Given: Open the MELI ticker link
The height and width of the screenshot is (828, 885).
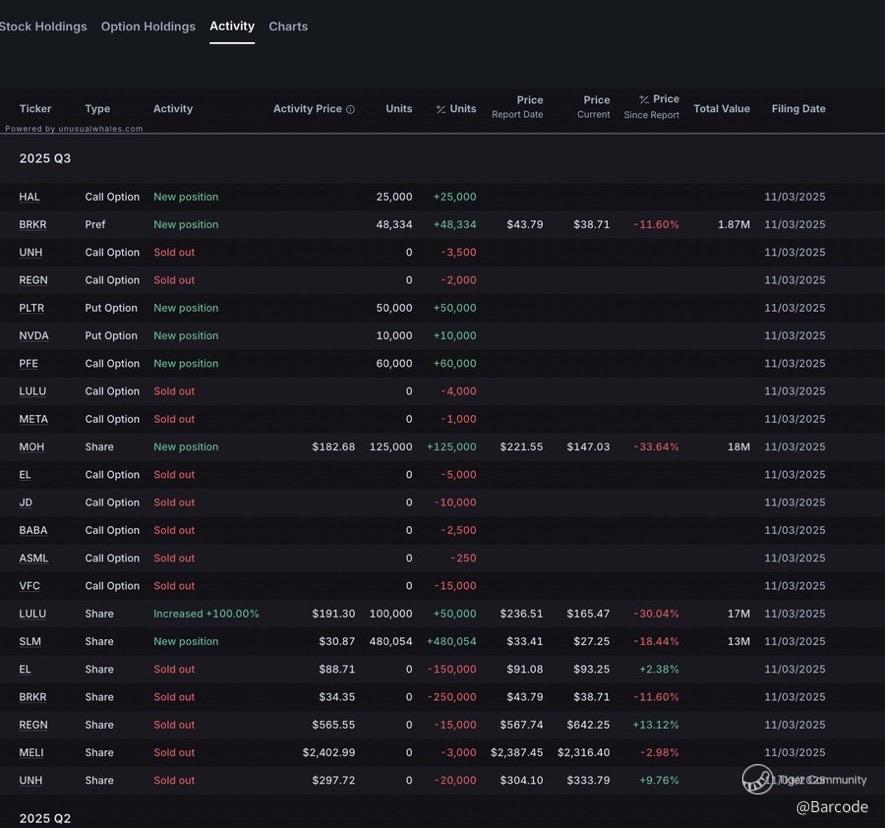Looking at the screenshot, I should 31,753.
